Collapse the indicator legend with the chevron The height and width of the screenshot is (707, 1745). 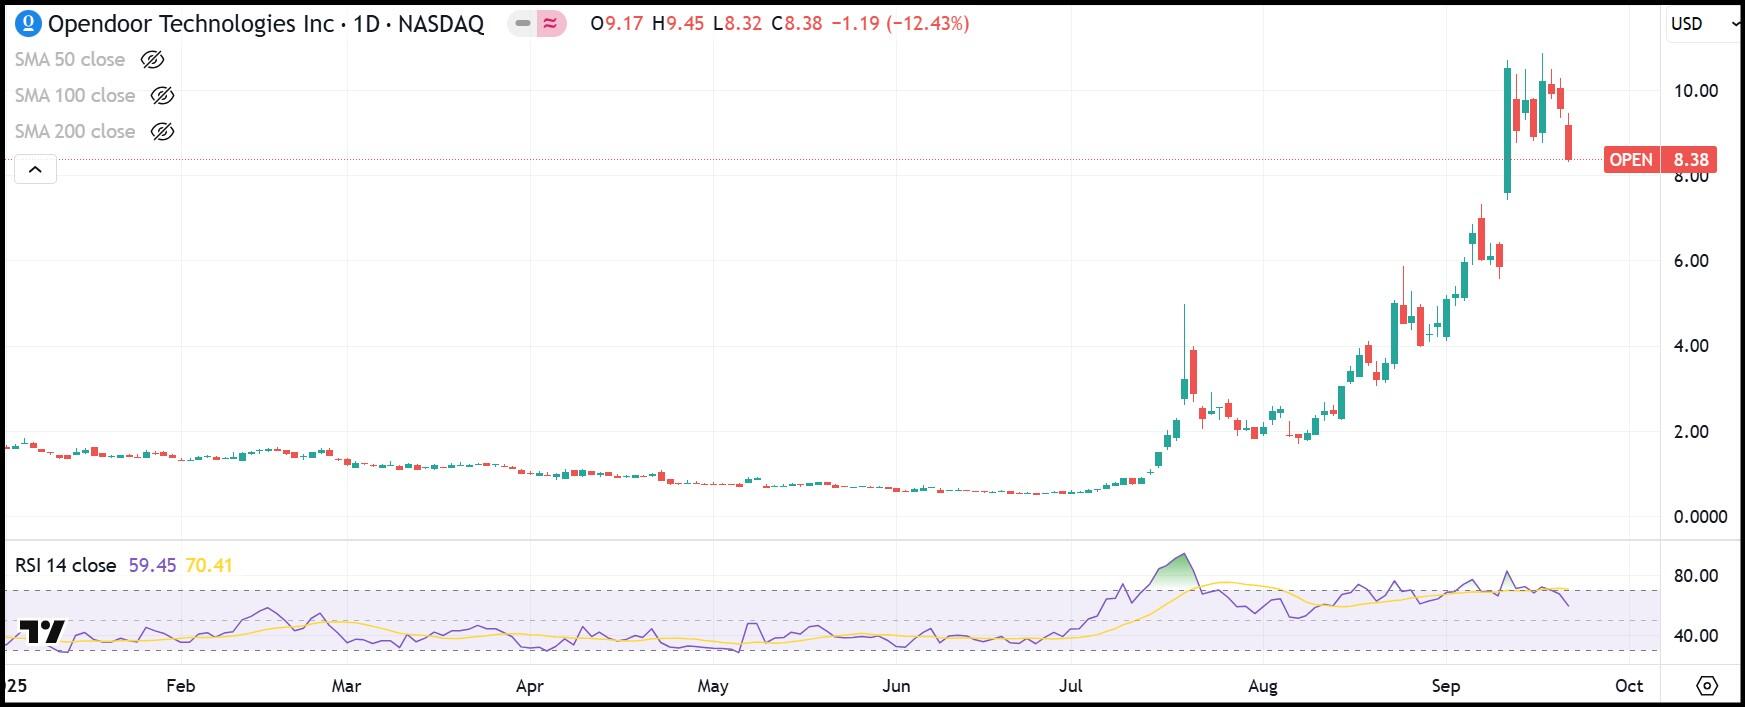tap(35, 170)
